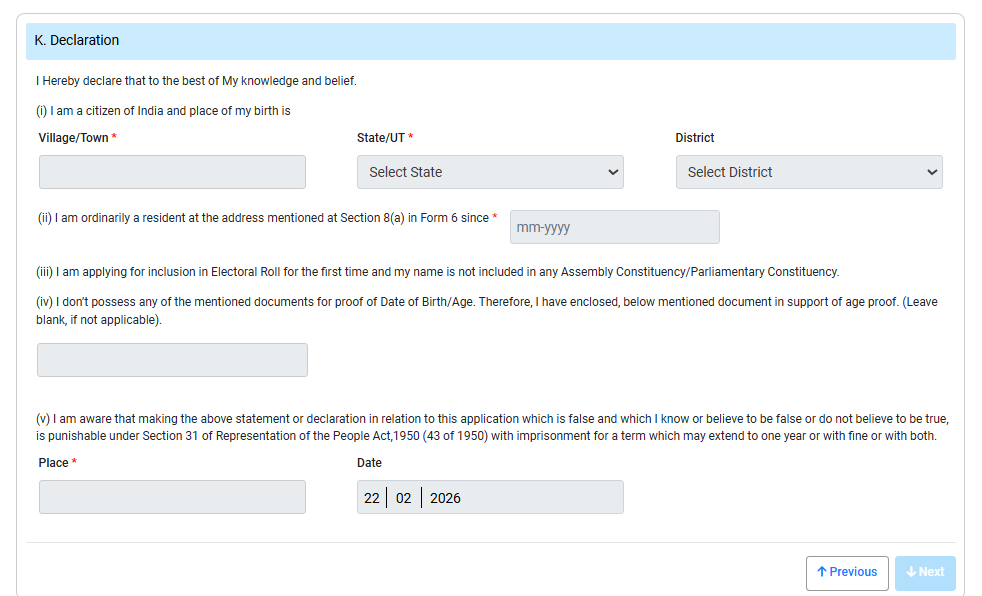Go to the Previous section

pos(847,573)
